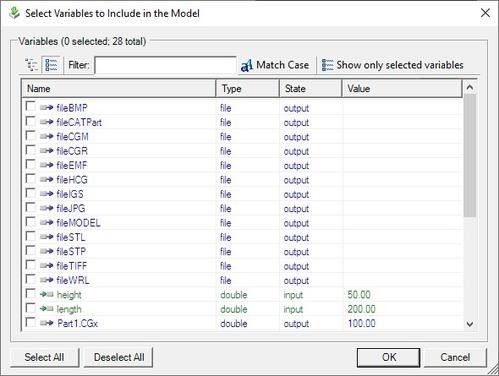Check the Part1.CGx checkbox
Viewport: 499px width, 376px height.
(30, 322)
